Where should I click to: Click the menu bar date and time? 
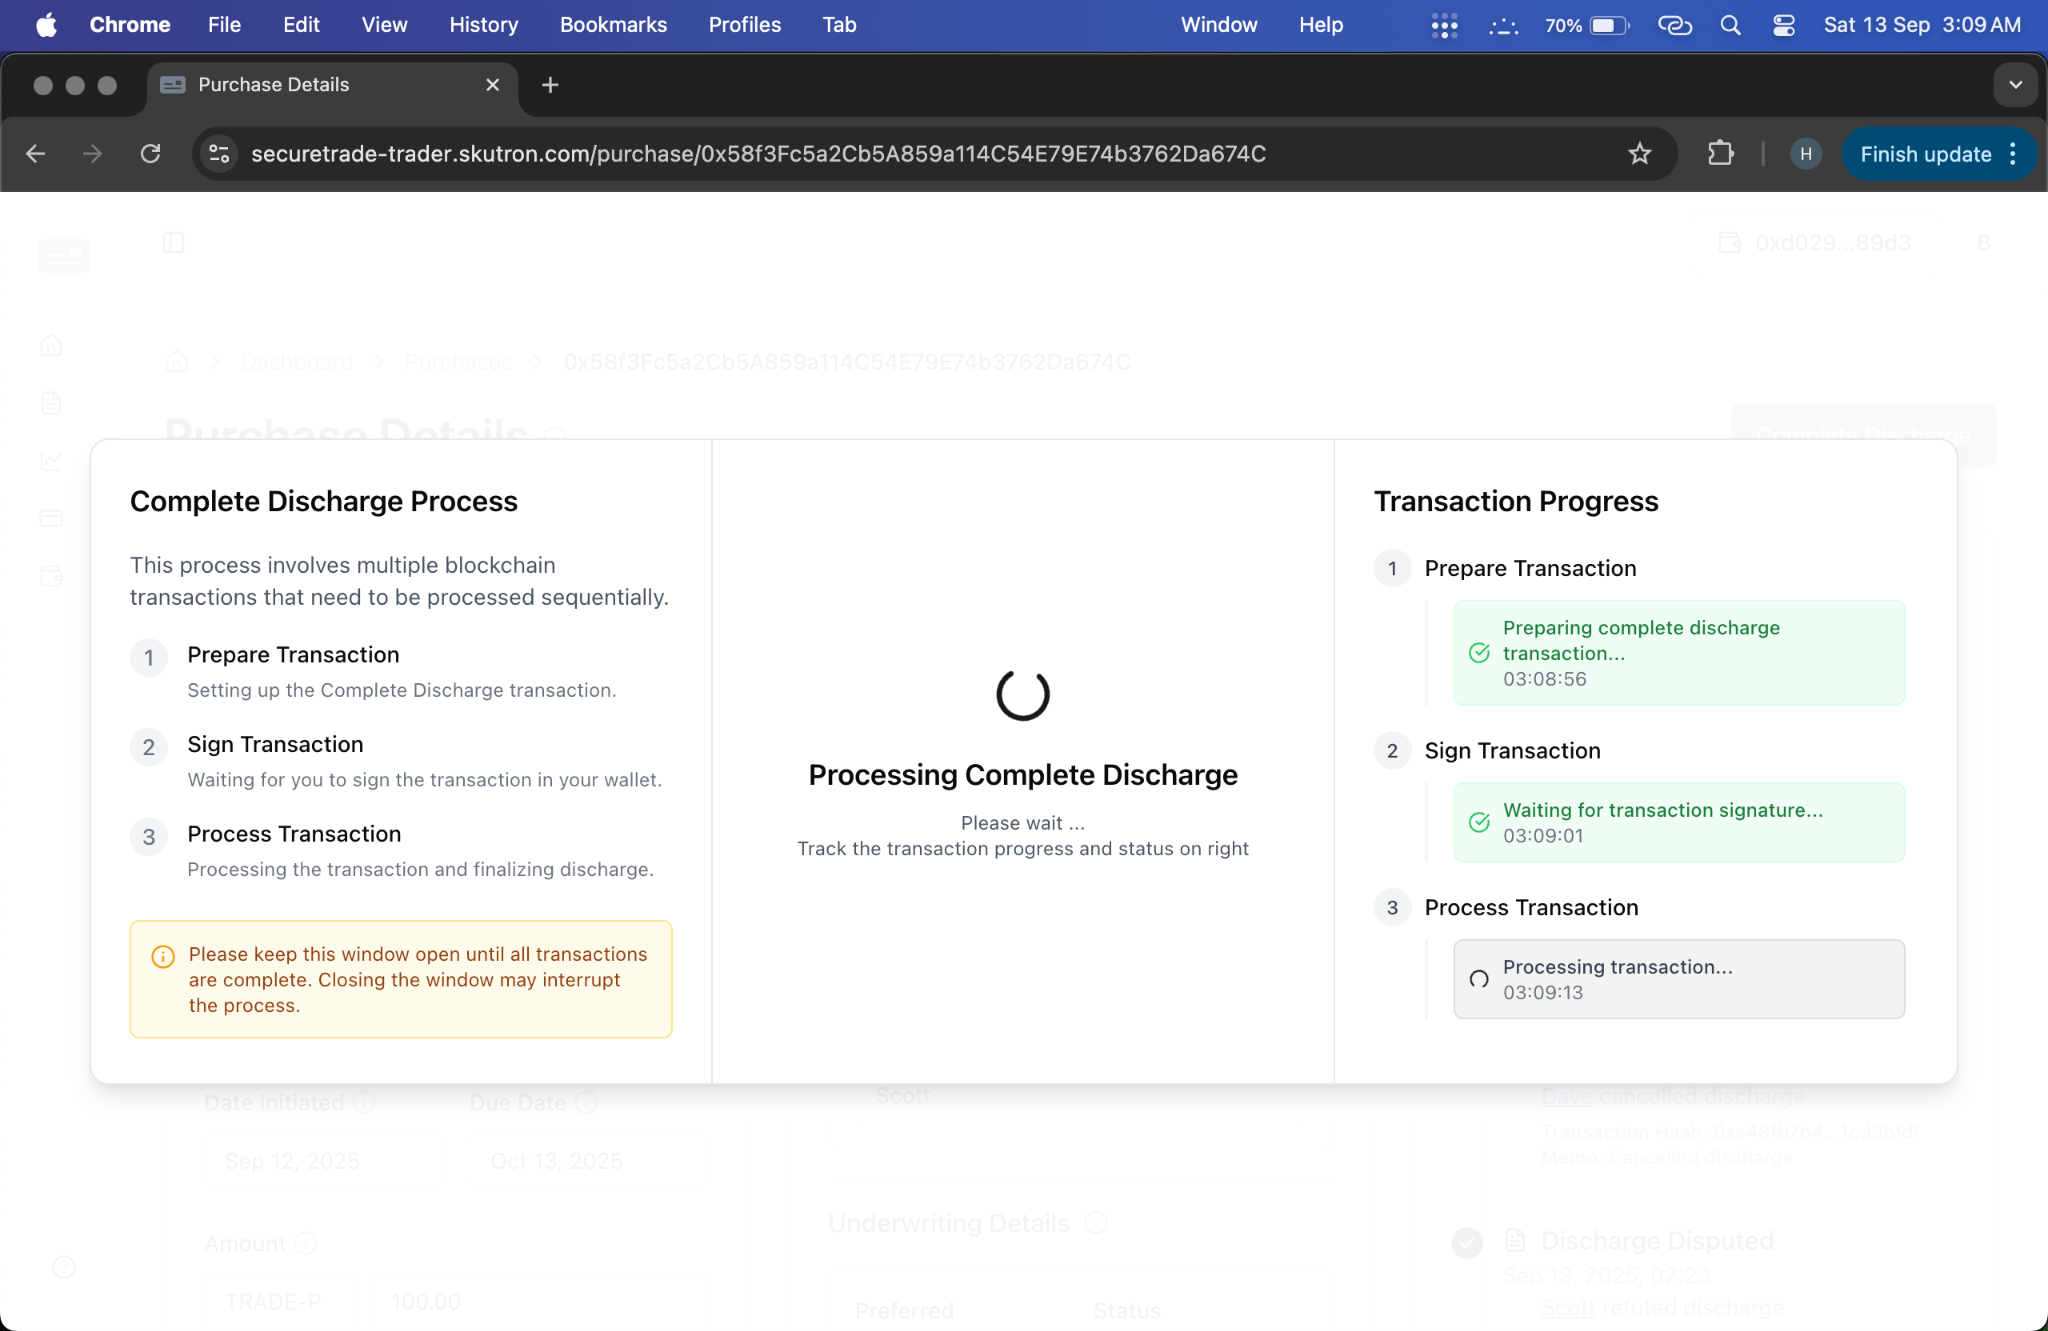1922,25
